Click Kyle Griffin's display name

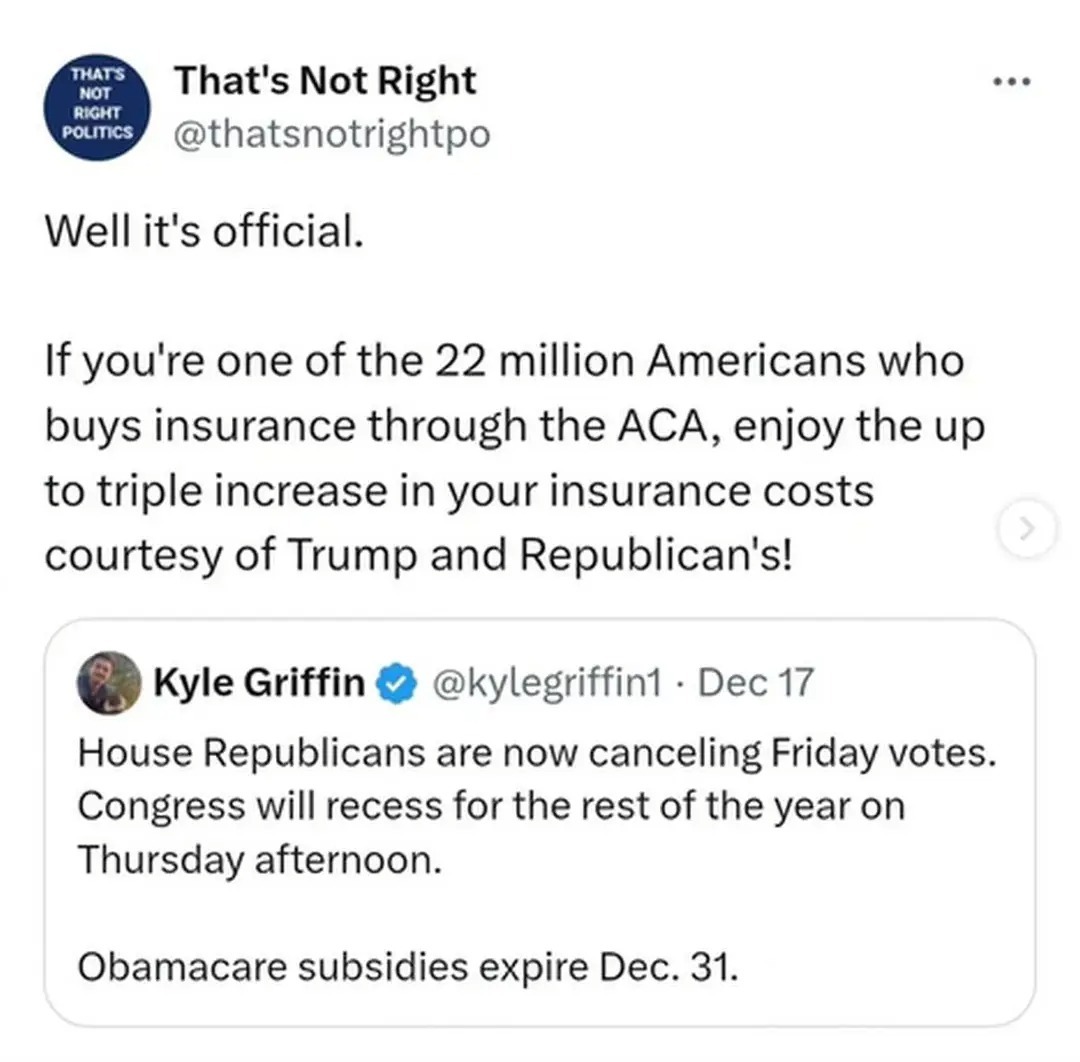pyautogui.click(x=259, y=682)
